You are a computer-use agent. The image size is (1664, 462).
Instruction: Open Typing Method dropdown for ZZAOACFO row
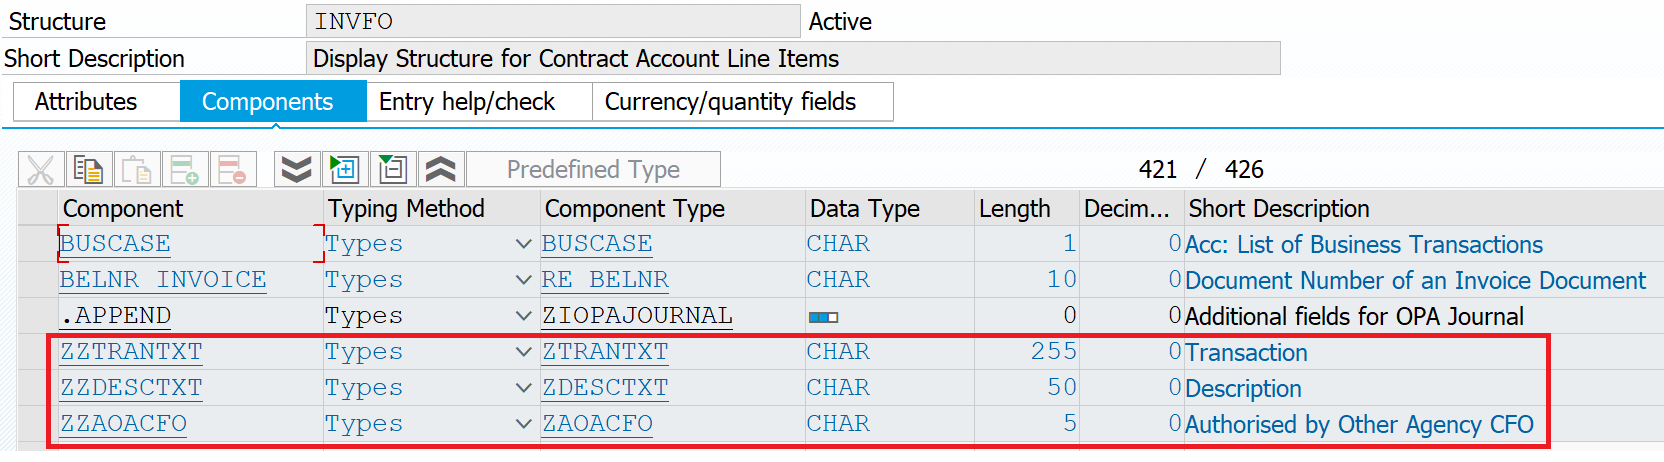pos(523,424)
